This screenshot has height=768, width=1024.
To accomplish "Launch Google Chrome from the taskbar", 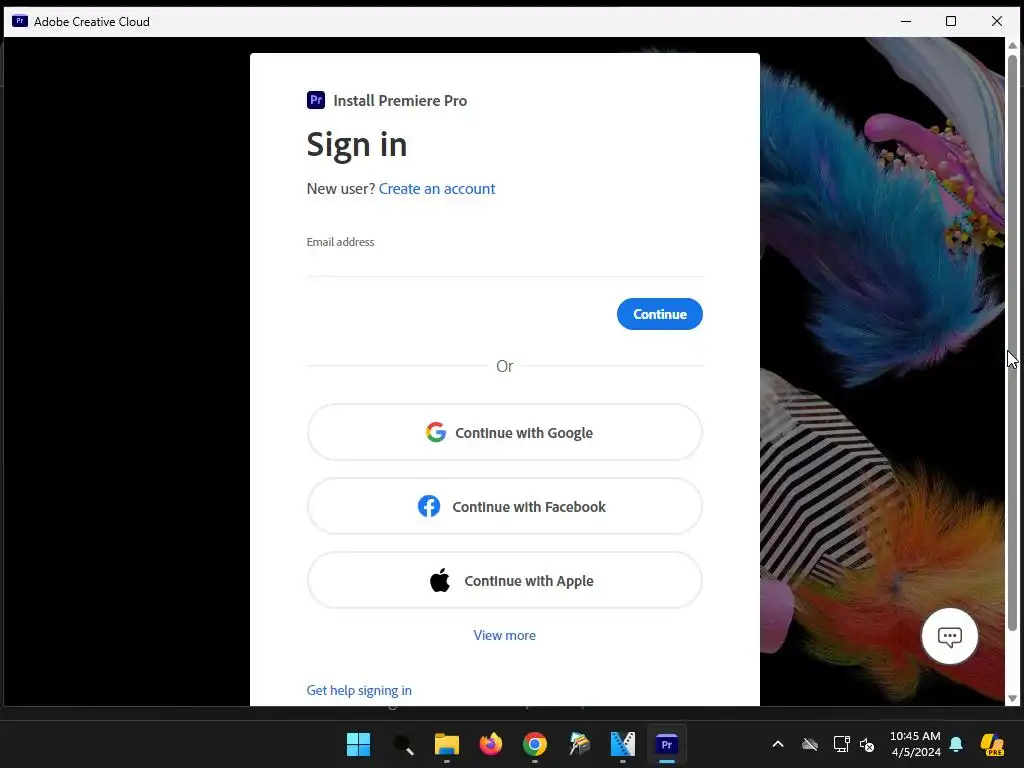I will [535, 744].
